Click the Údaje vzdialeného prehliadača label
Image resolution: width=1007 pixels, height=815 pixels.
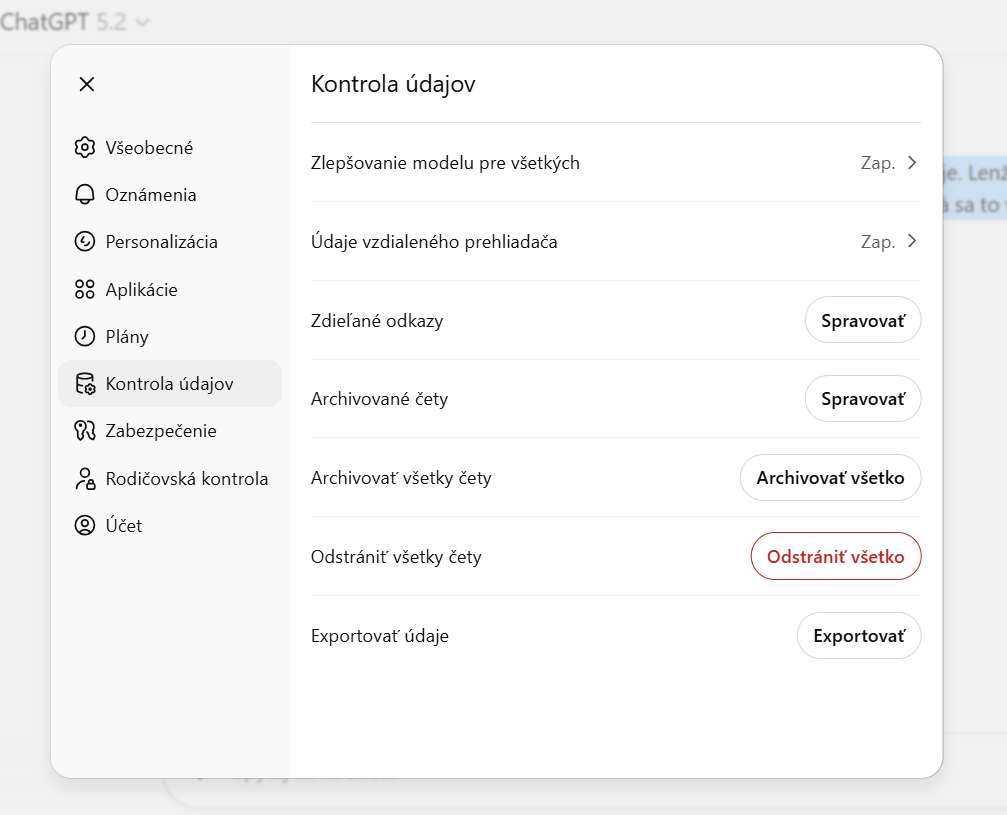tap(434, 242)
